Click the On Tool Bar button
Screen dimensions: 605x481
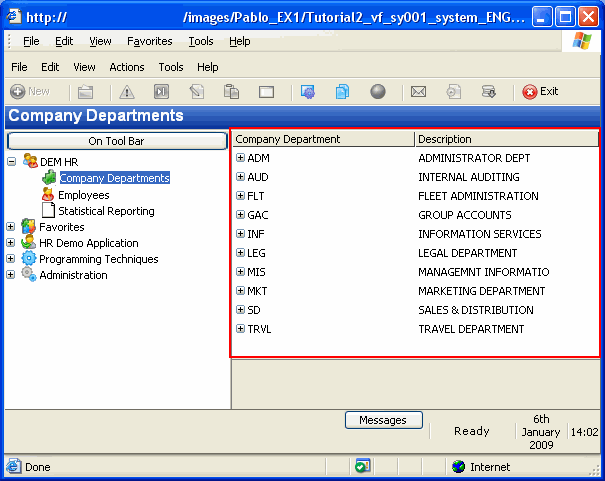point(117,141)
